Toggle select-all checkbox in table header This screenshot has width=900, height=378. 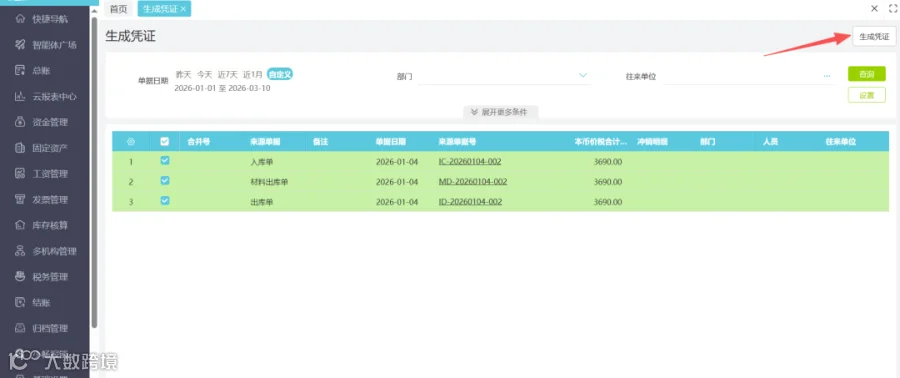click(165, 142)
